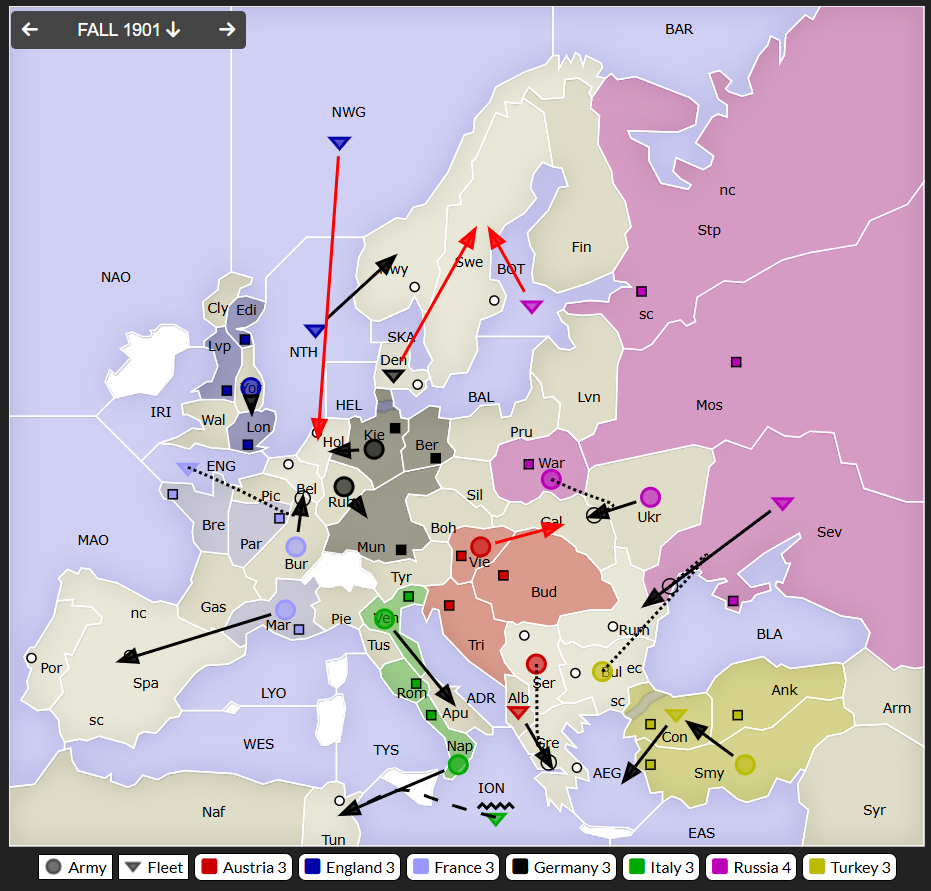Click the Turkey 3 legend entry

(x=850, y=867)
